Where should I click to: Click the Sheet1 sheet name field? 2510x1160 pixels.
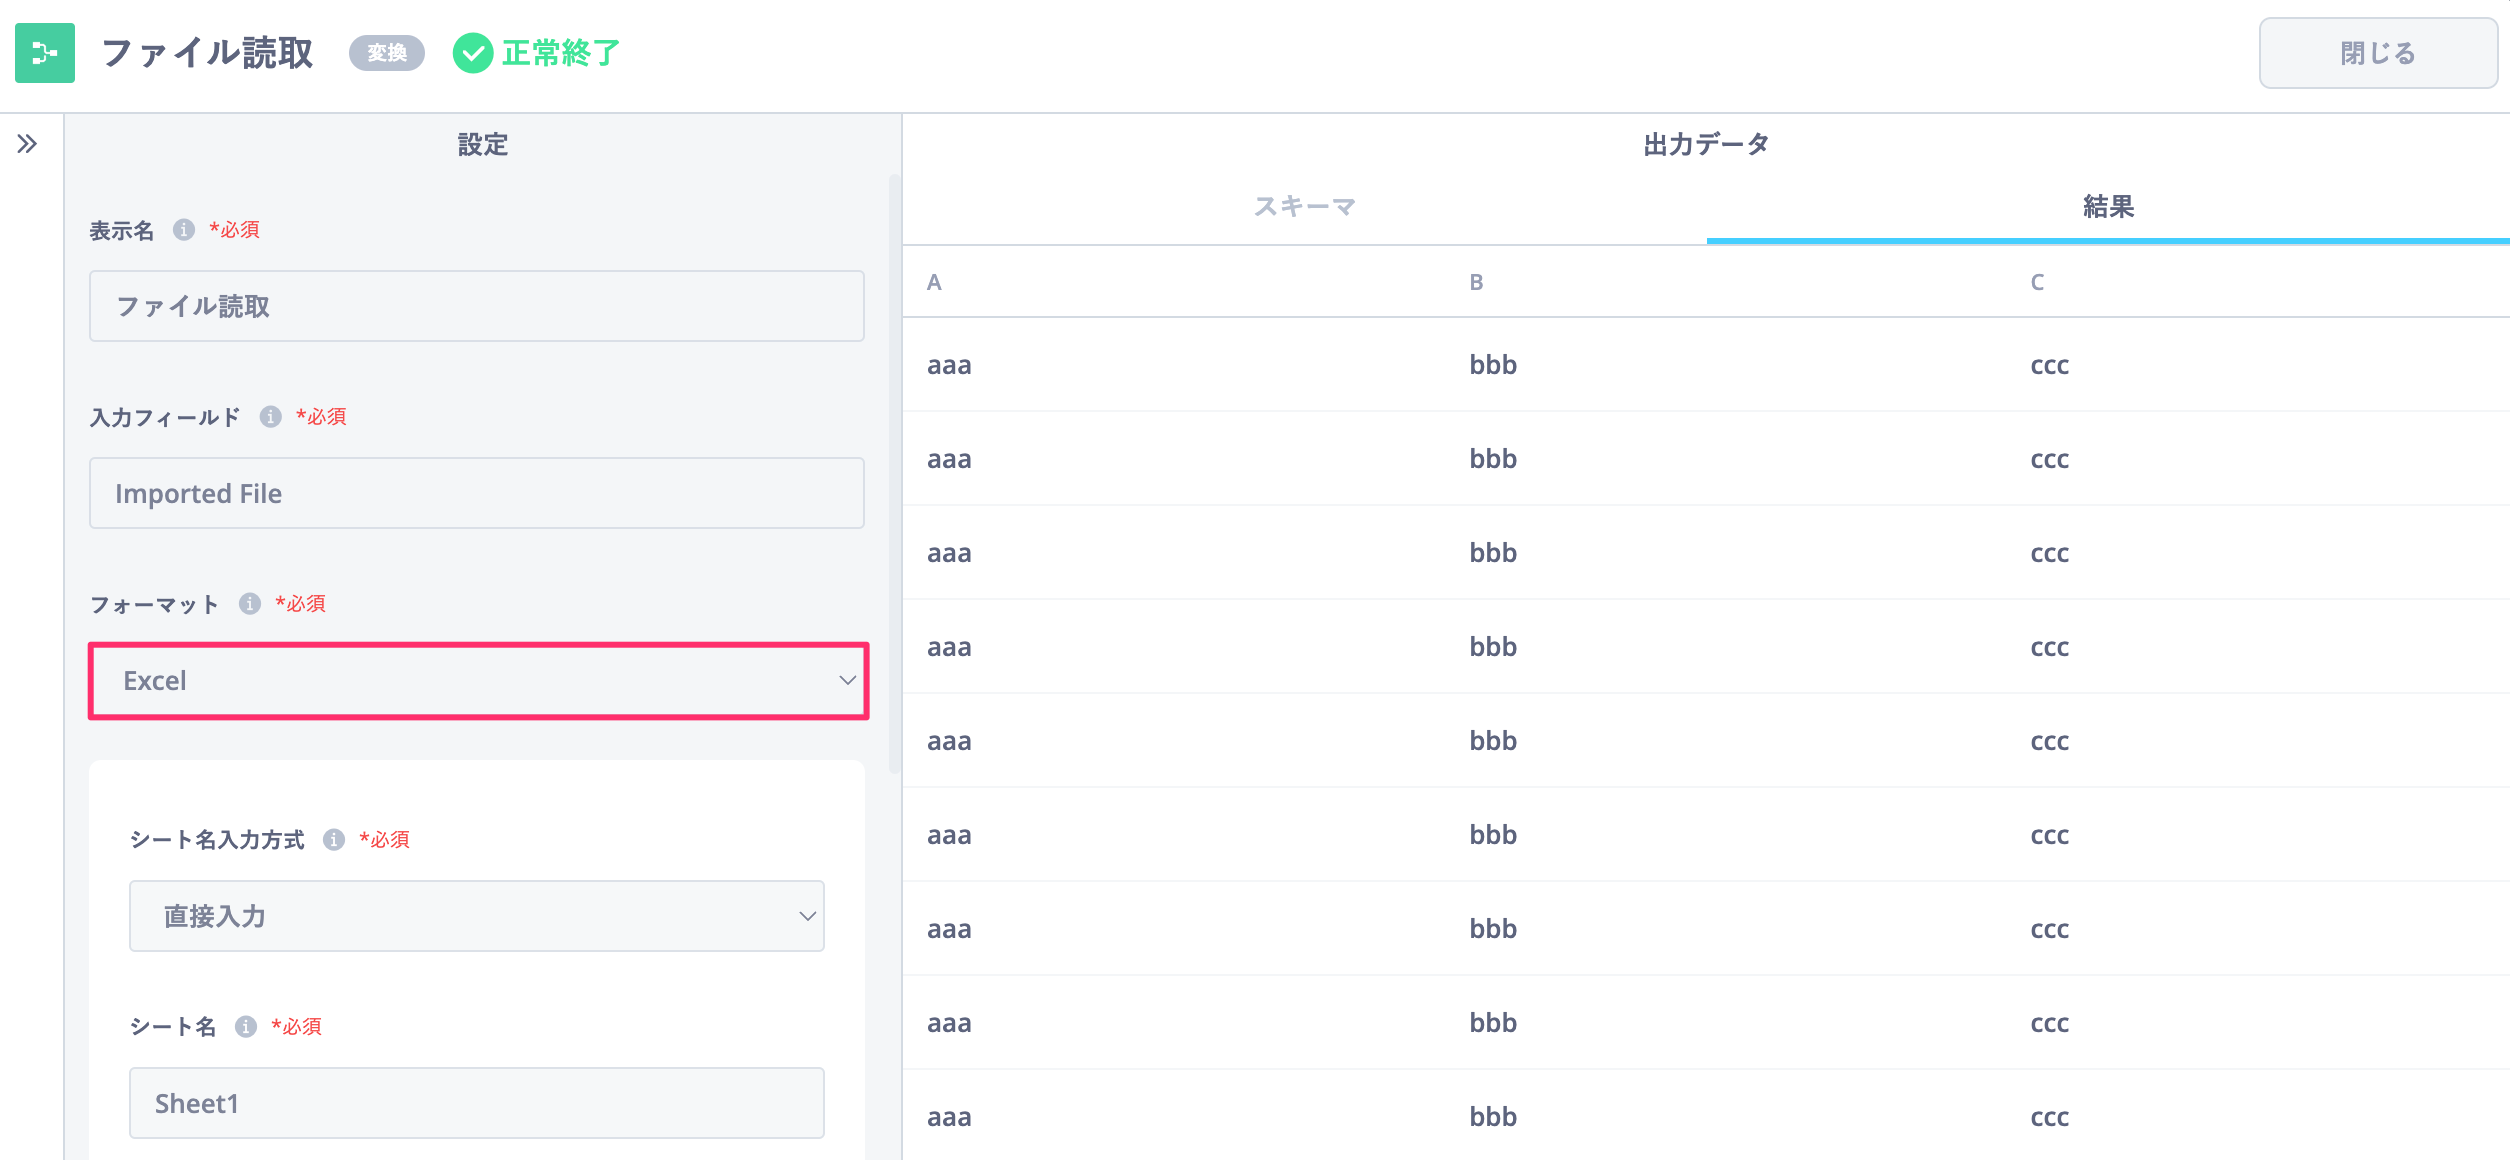tap(477, 1103)
